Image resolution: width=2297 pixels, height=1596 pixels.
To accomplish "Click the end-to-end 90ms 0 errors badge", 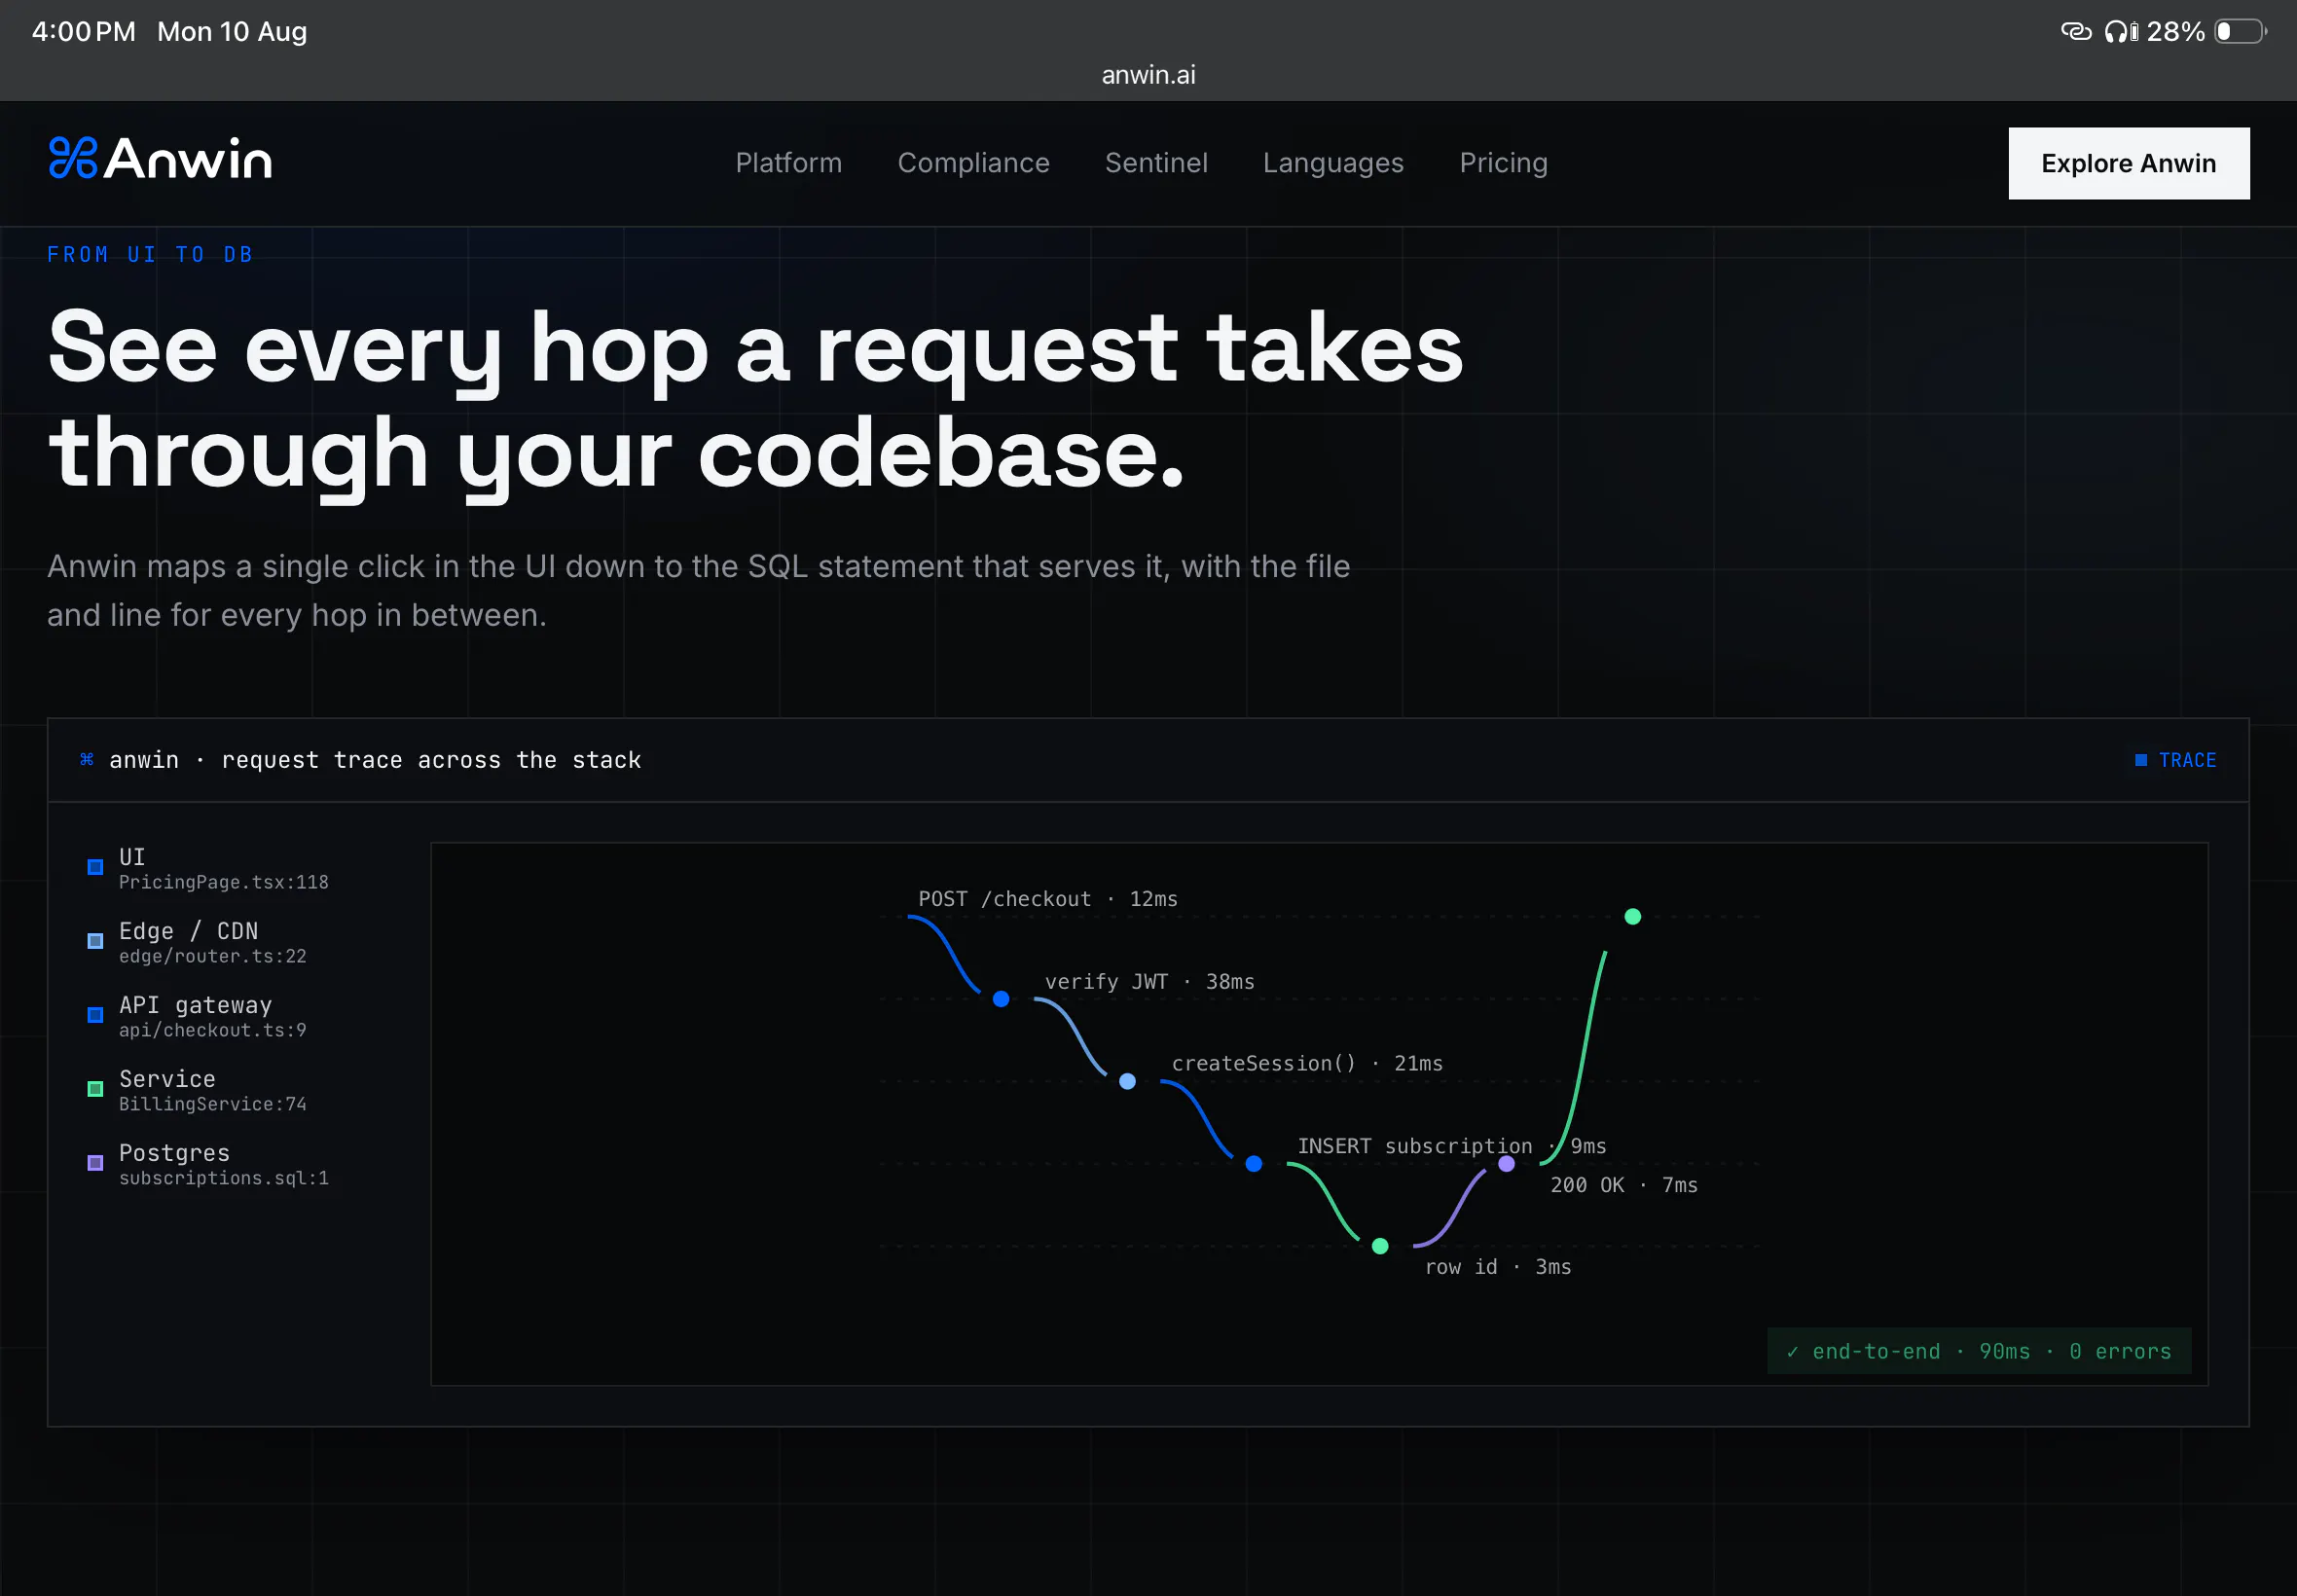I will coord(1978,1352).
